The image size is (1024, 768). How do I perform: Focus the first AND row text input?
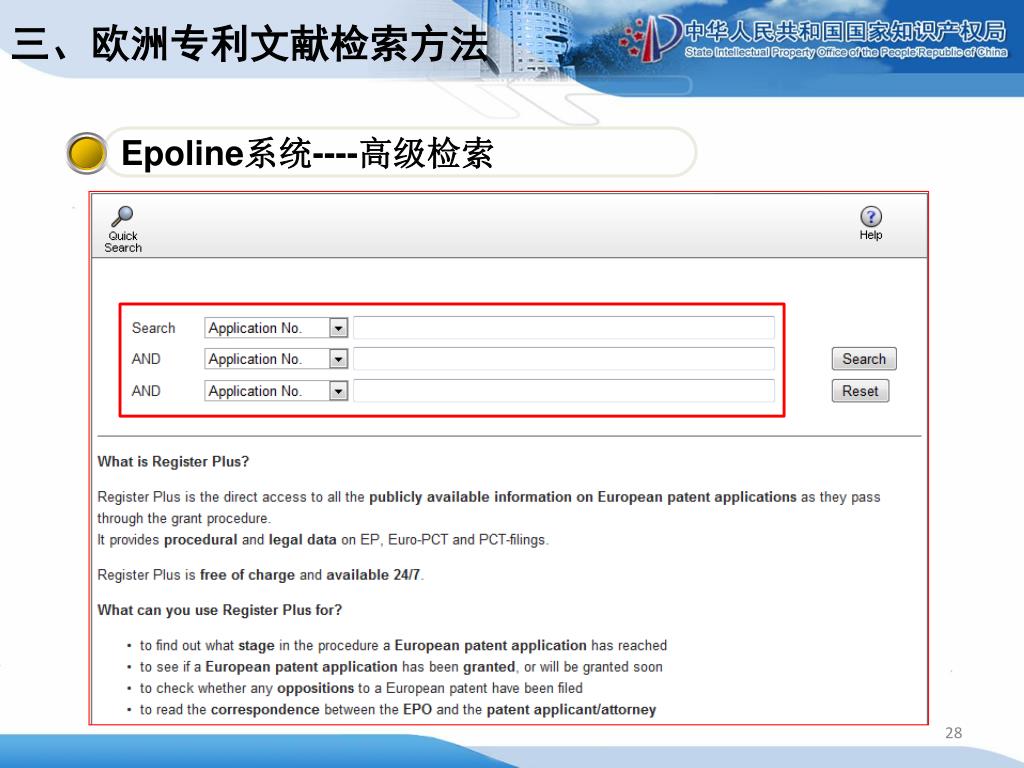coord(564,359)
